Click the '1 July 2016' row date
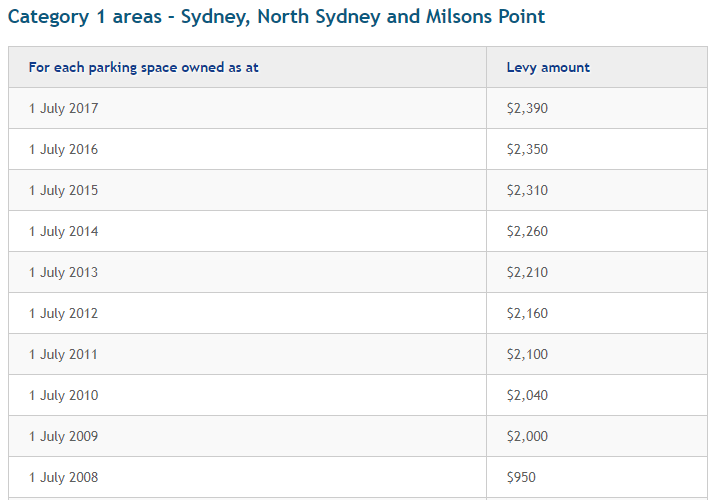 click(x=64, y=149)
